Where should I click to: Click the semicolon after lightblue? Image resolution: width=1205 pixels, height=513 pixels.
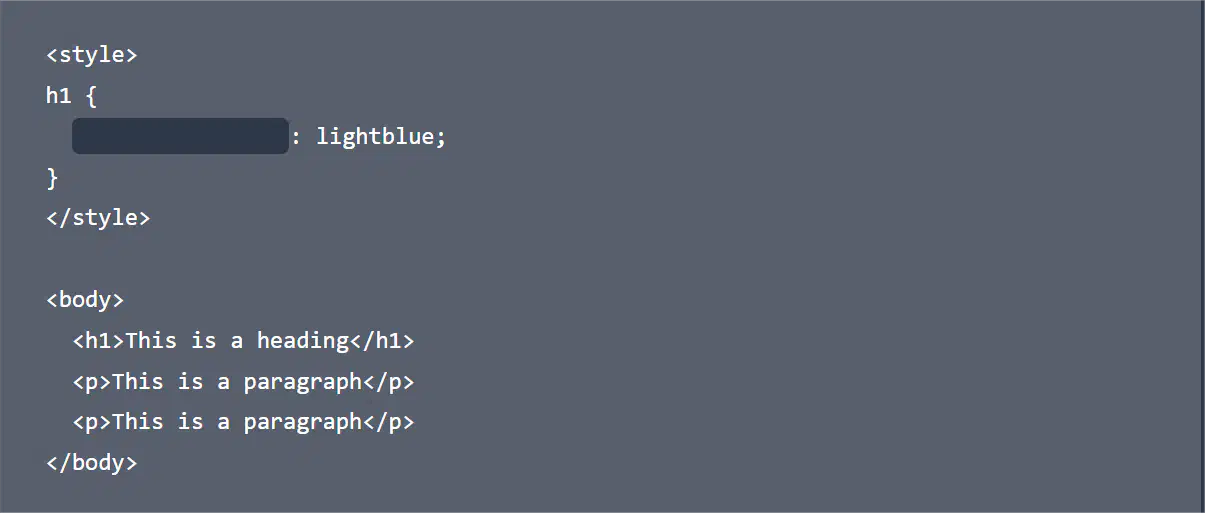[x=440, y=137]
